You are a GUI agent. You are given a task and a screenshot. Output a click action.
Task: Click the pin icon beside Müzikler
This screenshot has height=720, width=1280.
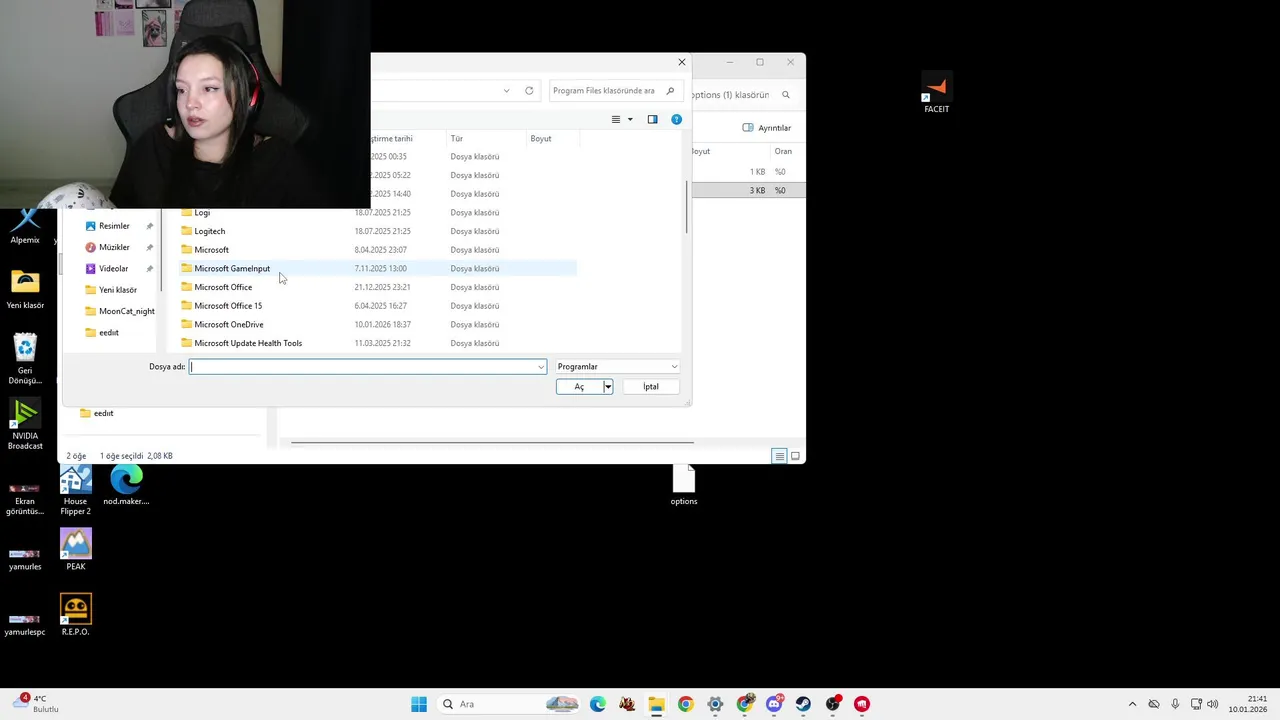[x=150, y=247]
